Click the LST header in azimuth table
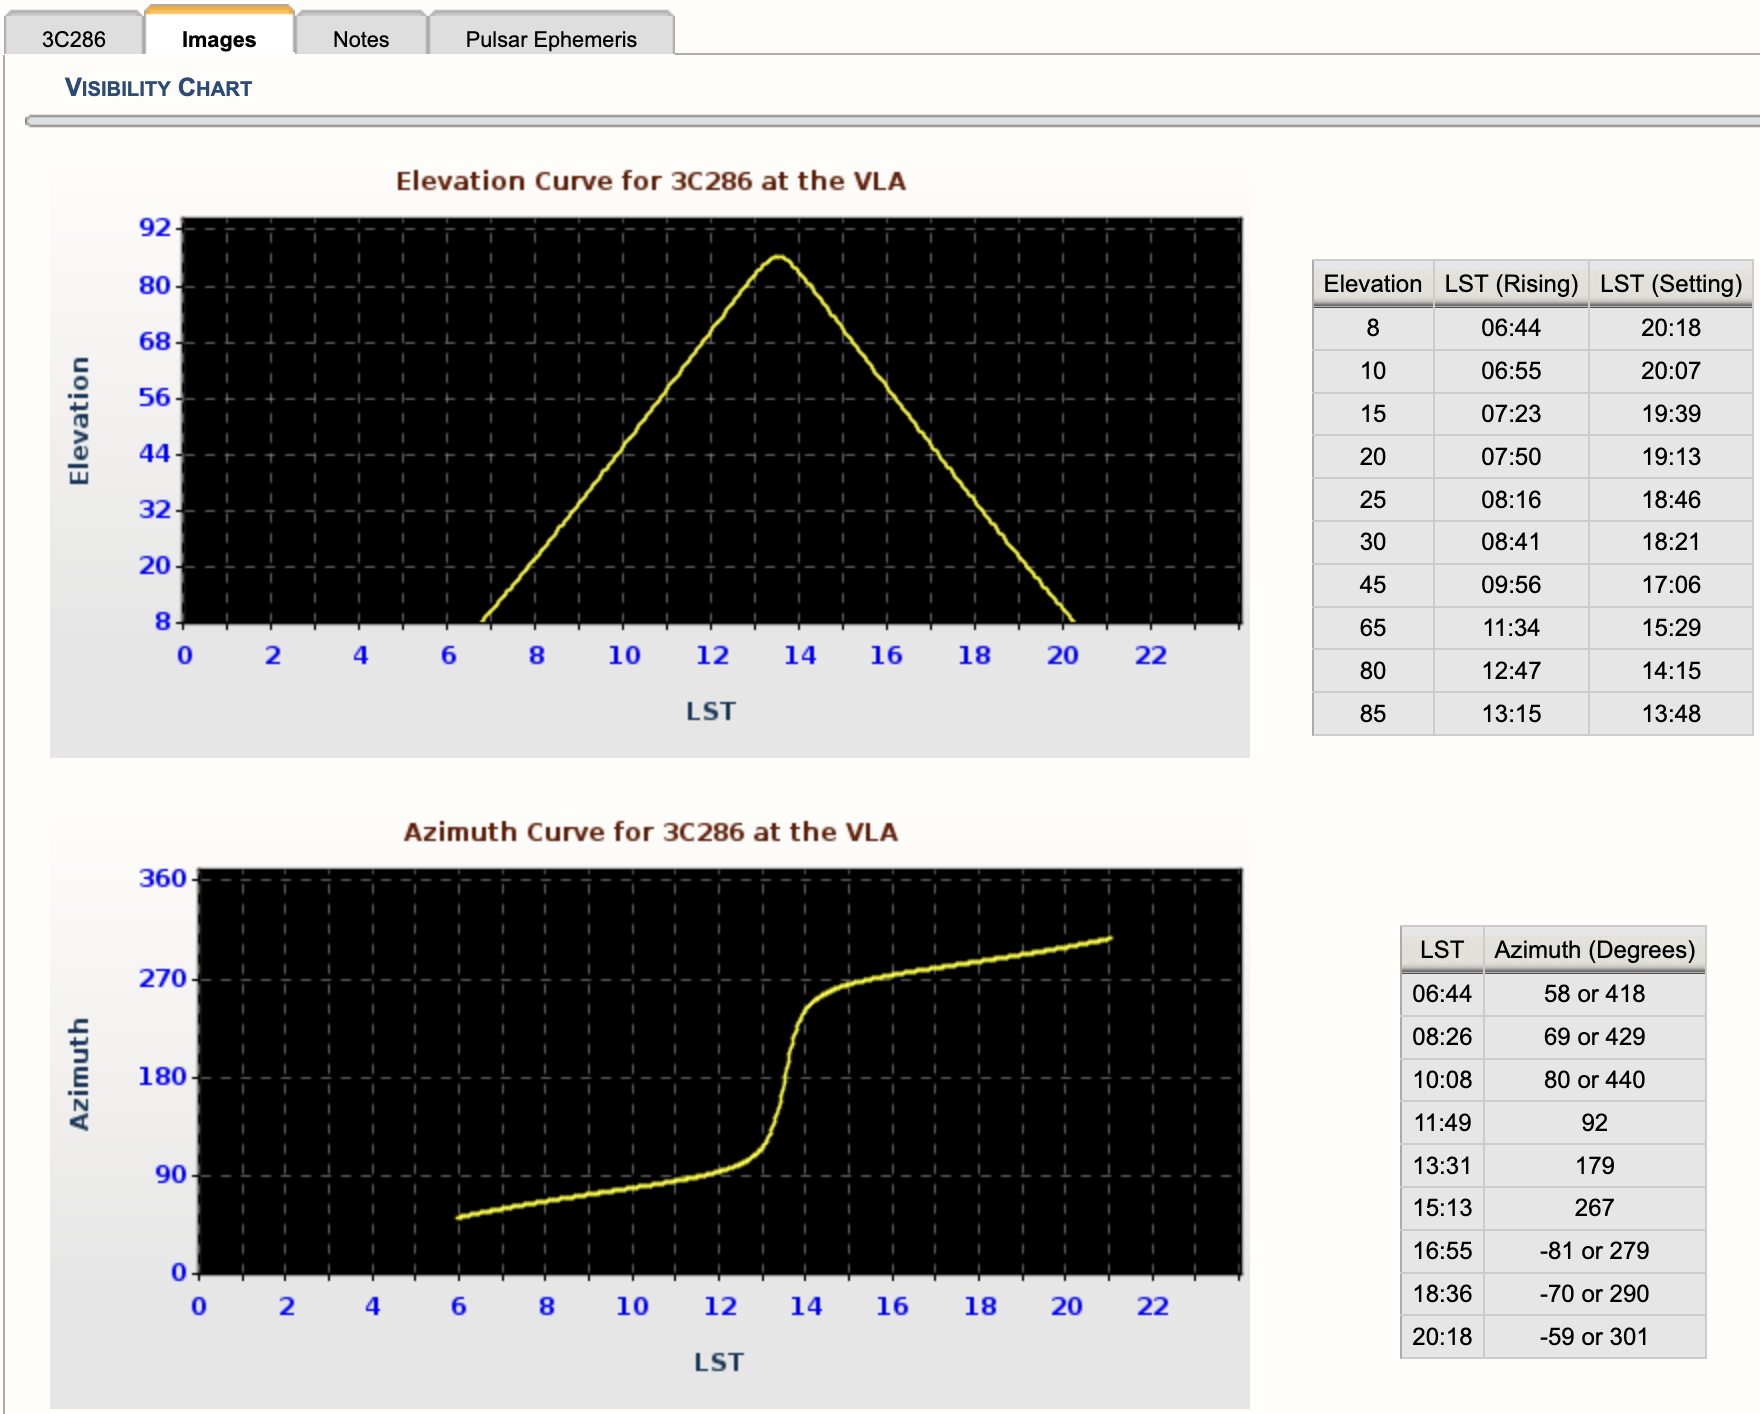 (x=1441, y=950)
